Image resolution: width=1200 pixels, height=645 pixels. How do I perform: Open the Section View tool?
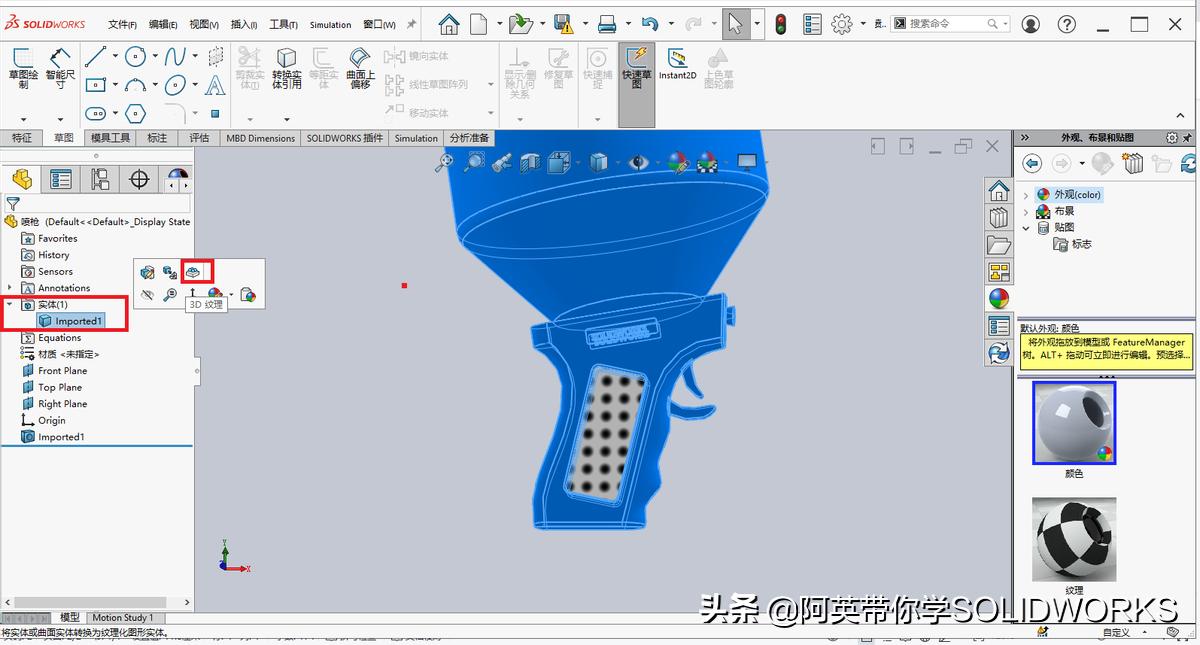tap(531, 162)
